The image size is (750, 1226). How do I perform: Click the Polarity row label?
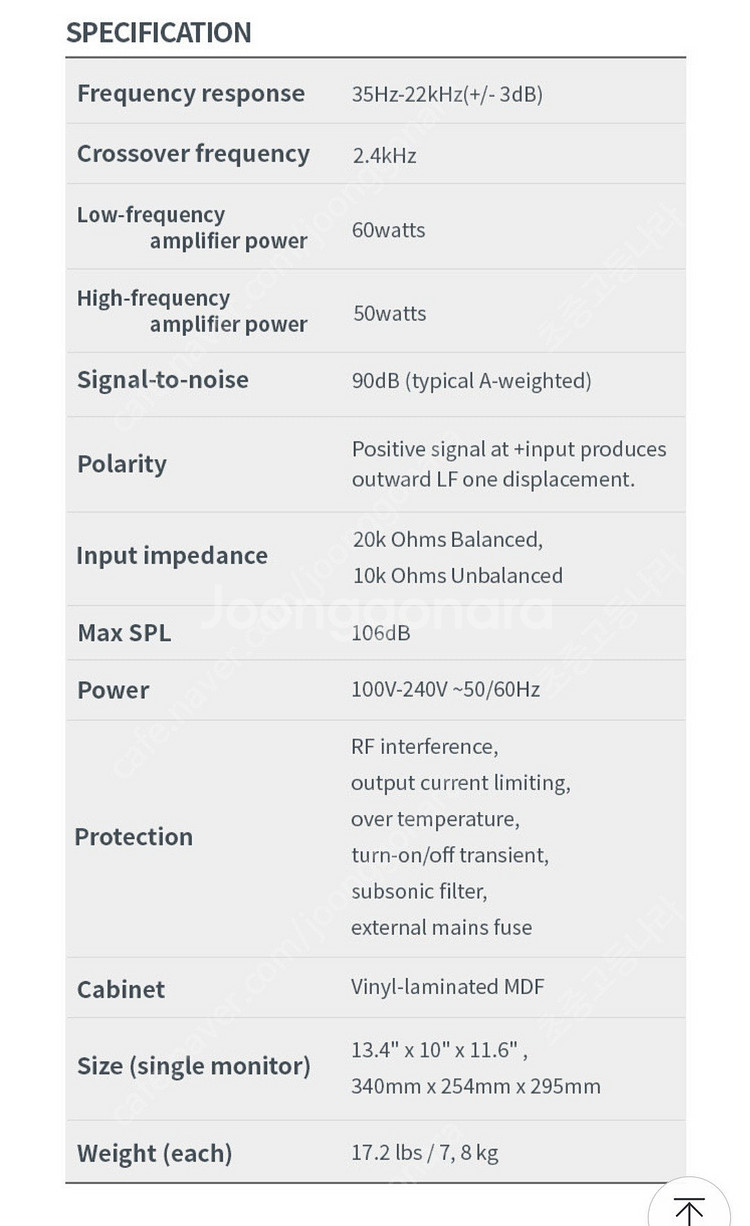[122, 464]
